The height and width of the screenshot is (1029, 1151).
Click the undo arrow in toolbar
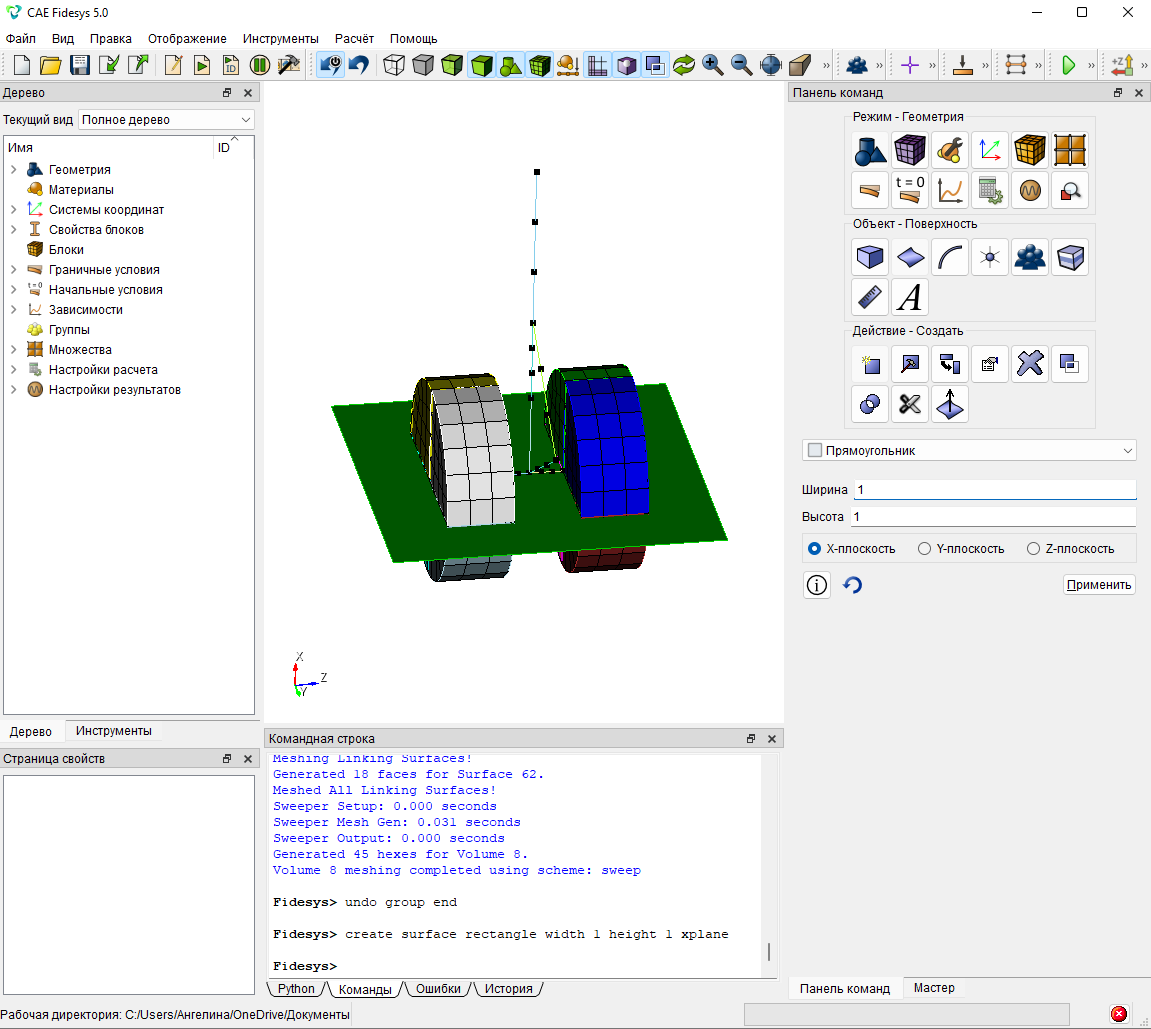click(x=359, y=65)
